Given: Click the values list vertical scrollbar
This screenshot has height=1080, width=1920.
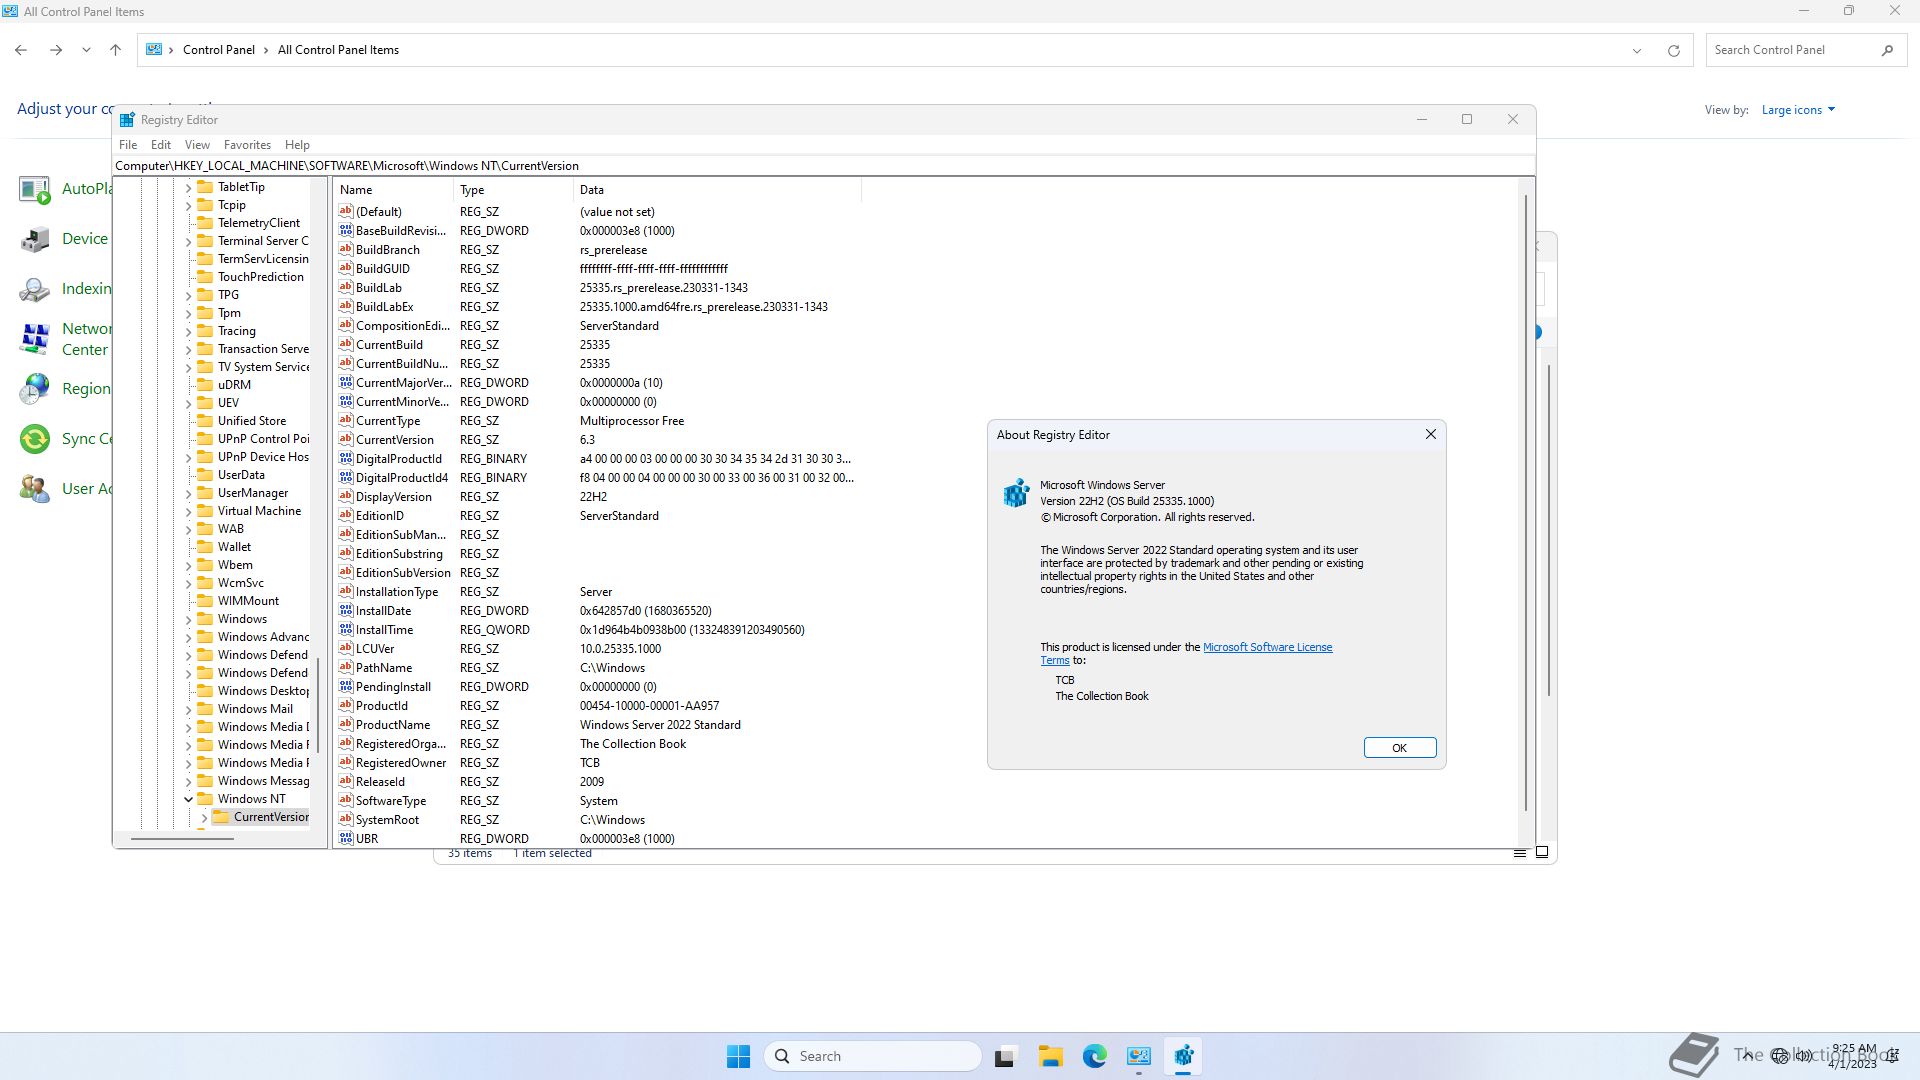Looking at the screenshot, I should click(x=1526, y=503).
